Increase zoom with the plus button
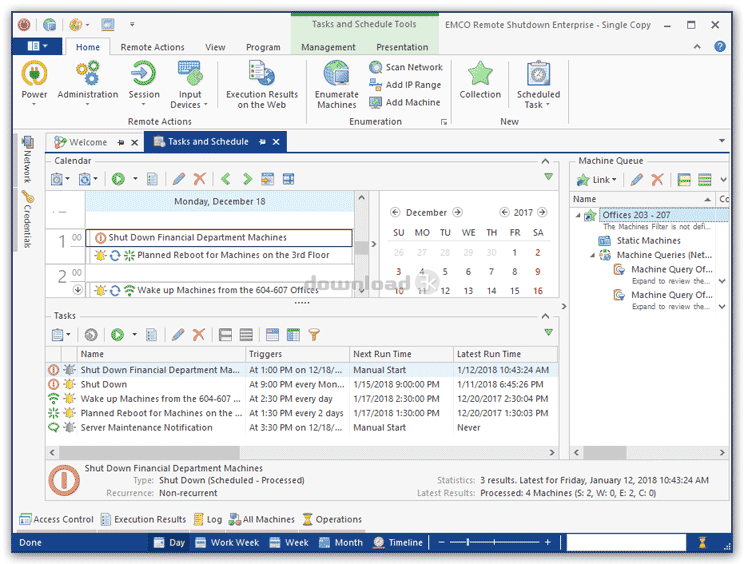The width and height of the screenshot is (744, 564). (548, 542)
